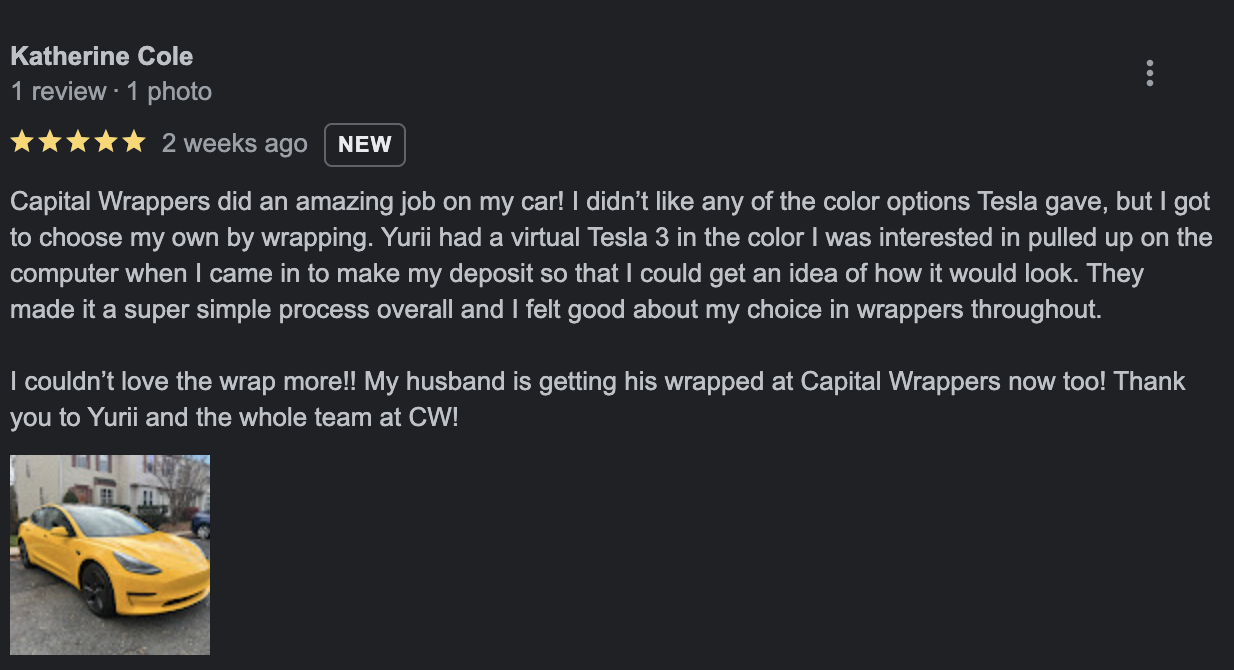The image size is (1234, 670).
Task: Click the first rating star
Action: [x=22, y=143]
